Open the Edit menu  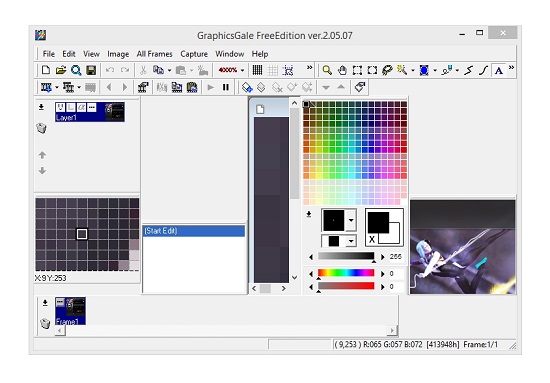pyautogui.click(x=69, y=54)
